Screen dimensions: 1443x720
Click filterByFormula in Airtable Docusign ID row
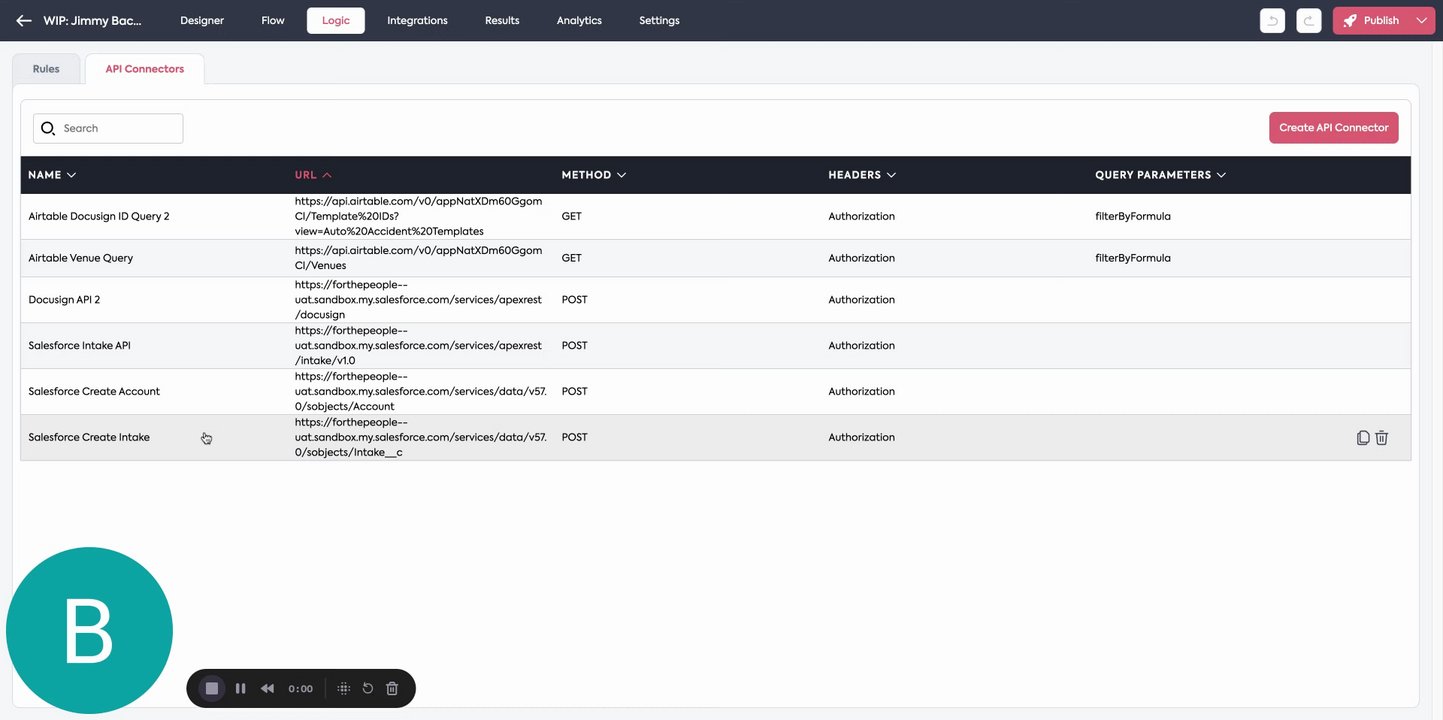(x=1133, y=216)
